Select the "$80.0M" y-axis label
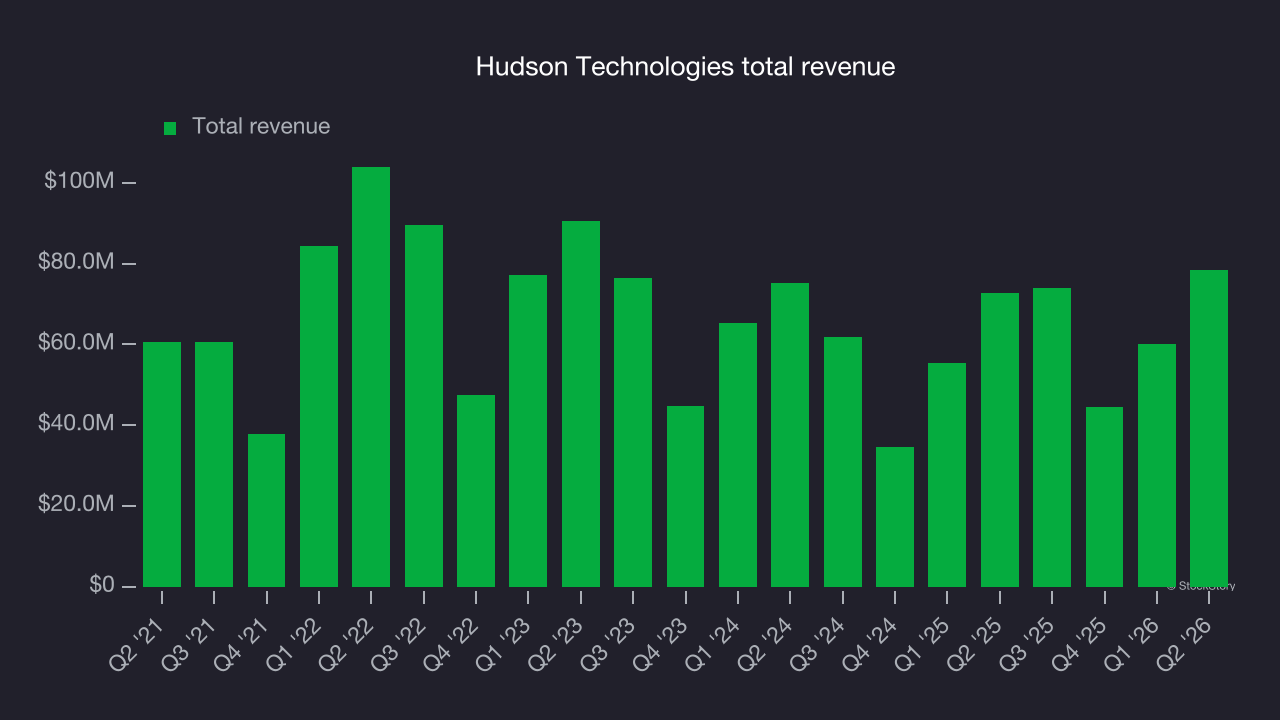 pyautogui.click(x=76, y=263)
